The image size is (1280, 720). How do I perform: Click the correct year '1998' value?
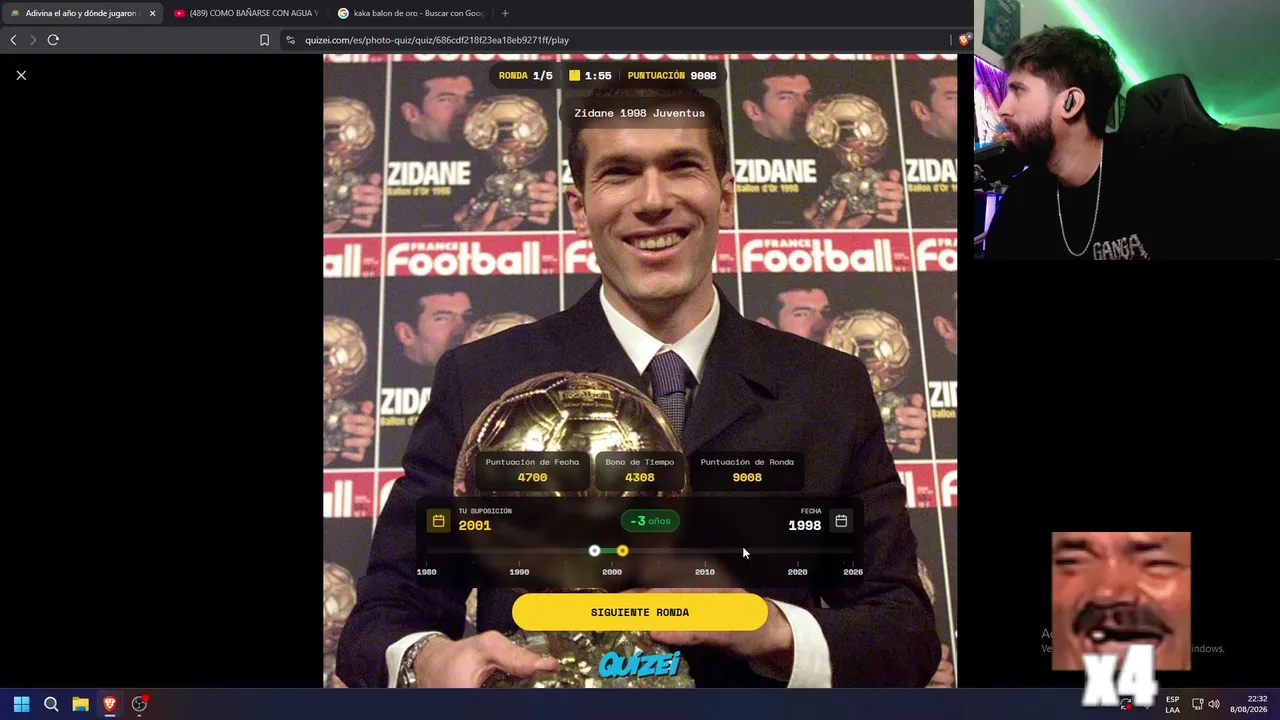[804, 526]
